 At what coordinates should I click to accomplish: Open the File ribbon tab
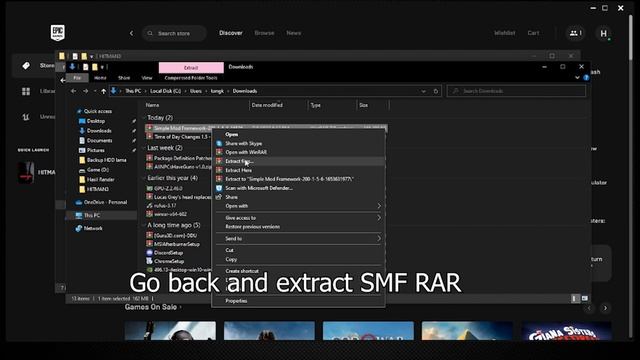click(x=77, y=78)
